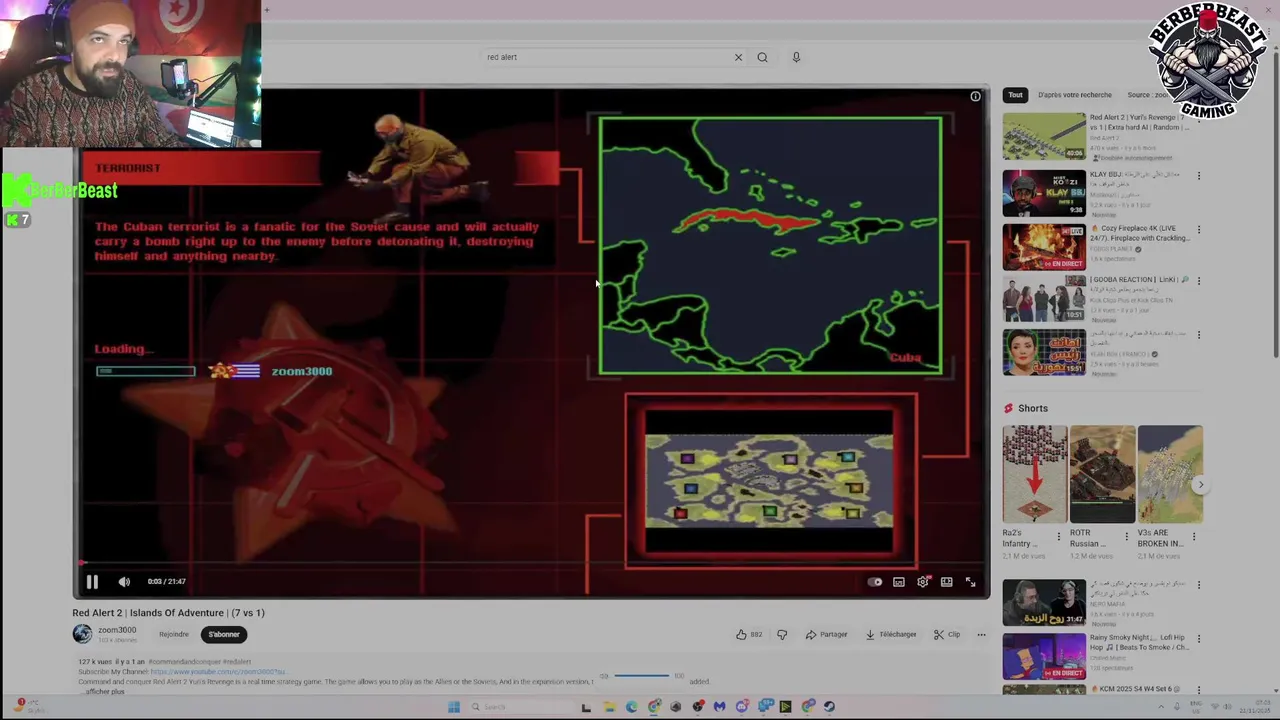Screen dimensions: 1280x720
Task: Open options menu for KLAY BBJ video
Action: click(1199, 176)
